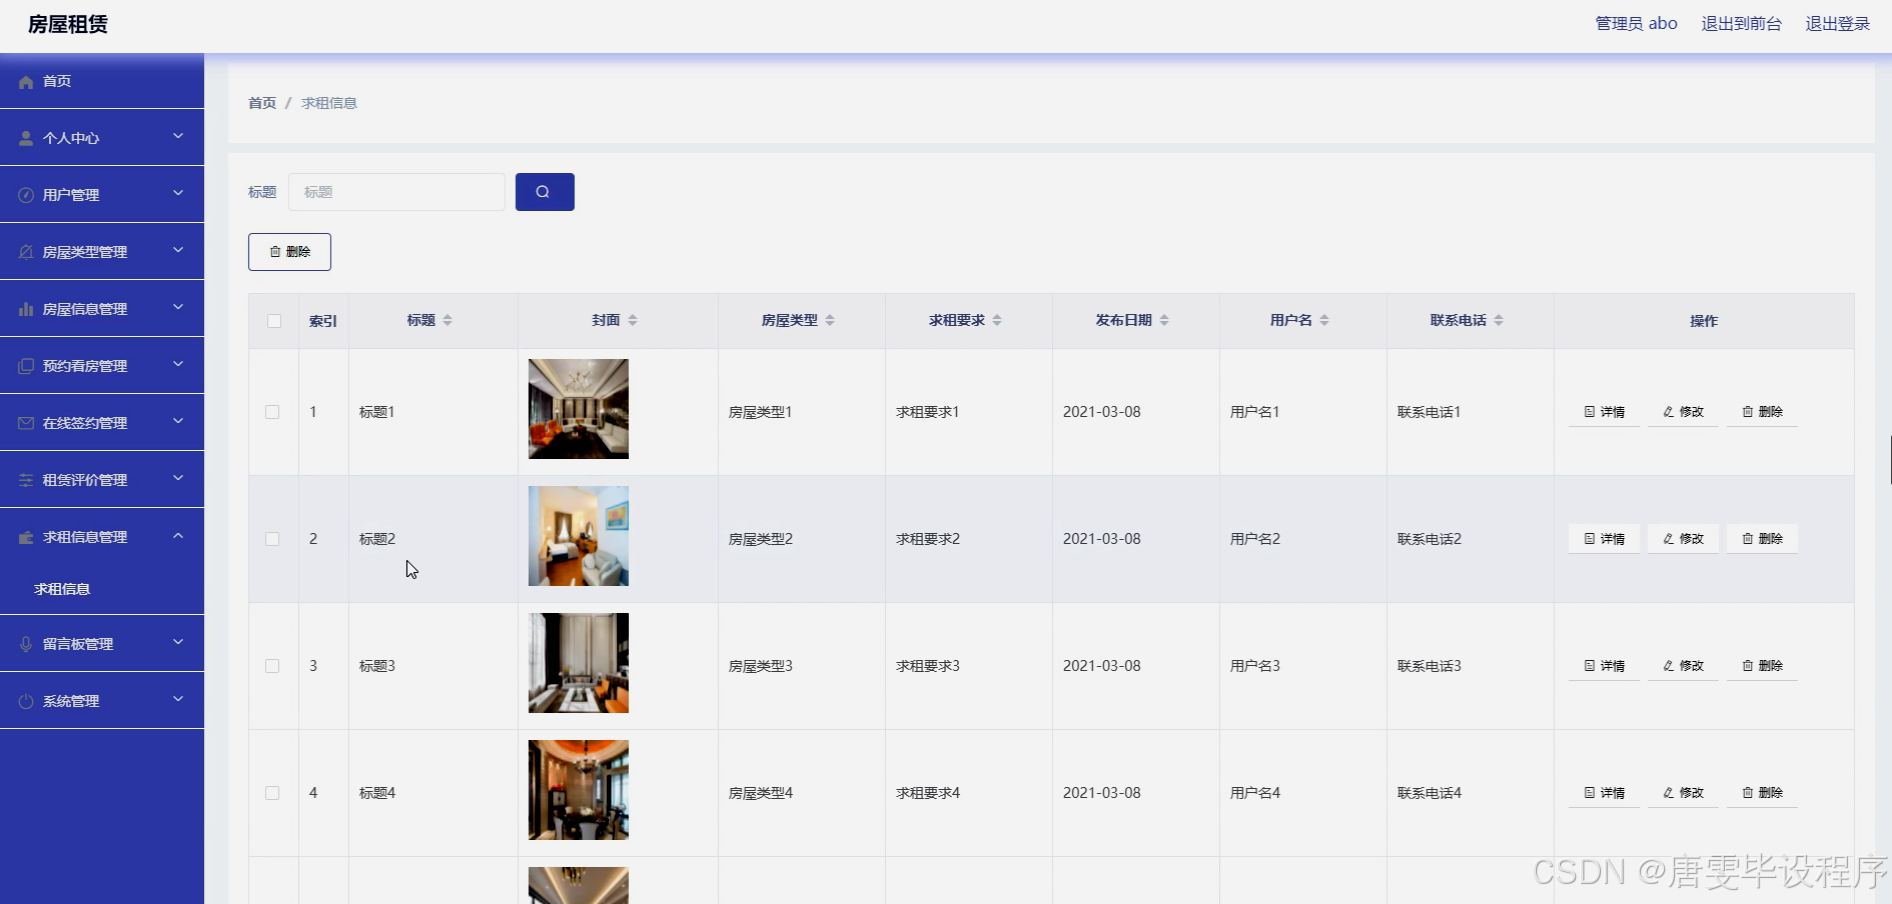Open 详情 for row 标题3
1892x904 pixels.
(1604, 666)
